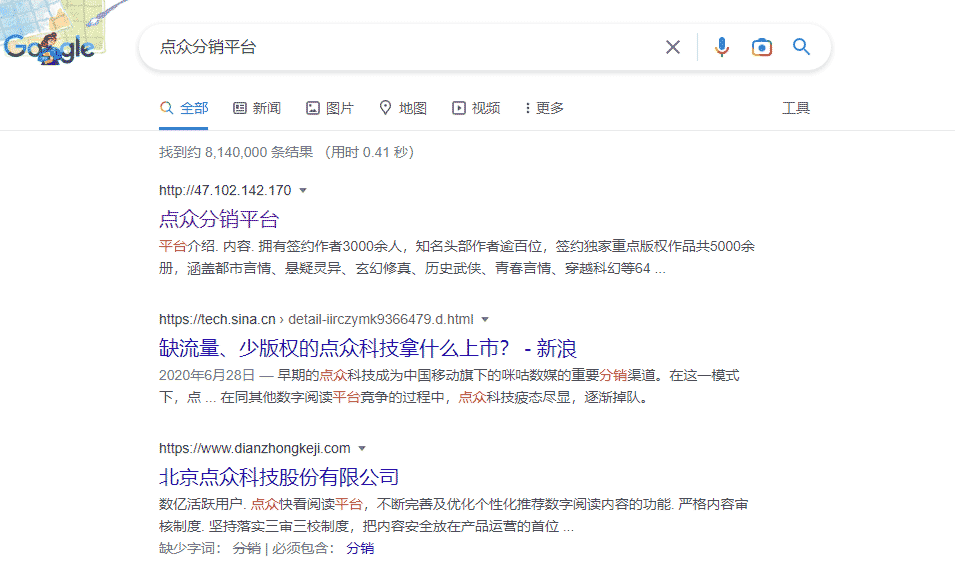This screenshot has height=577, width=955.
Task: Select the 新闻 news icon tab
Action: [x=256, y=107]
